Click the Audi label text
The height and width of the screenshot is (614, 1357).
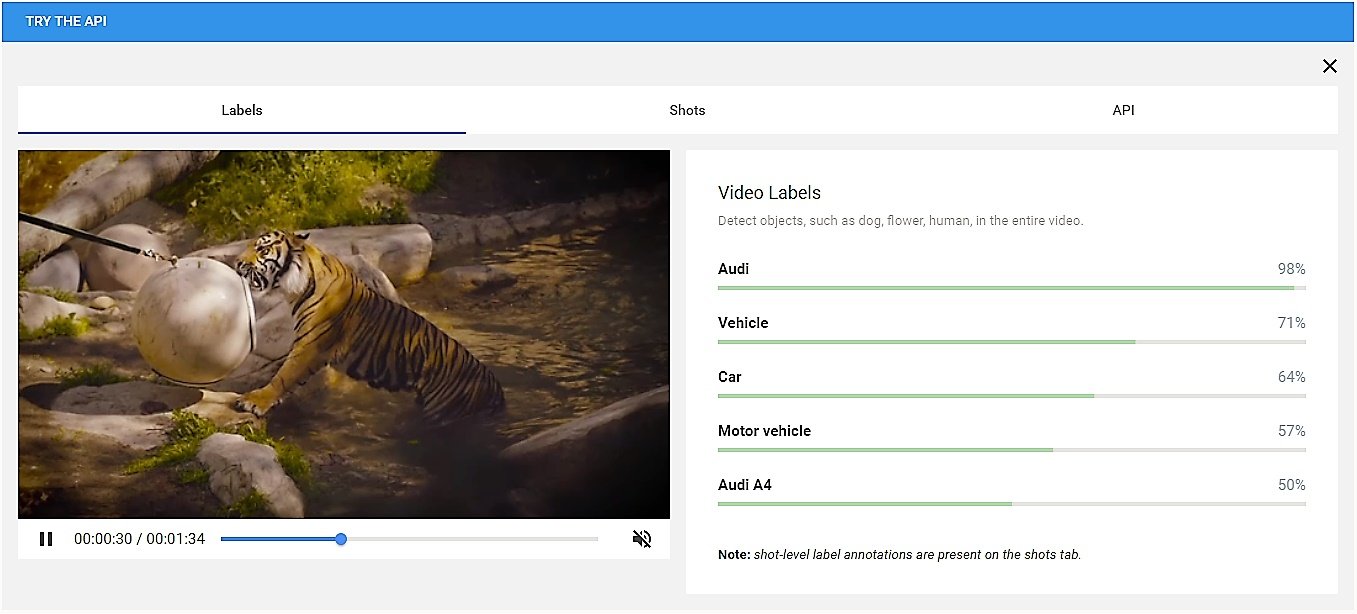(x=733, y=269)
